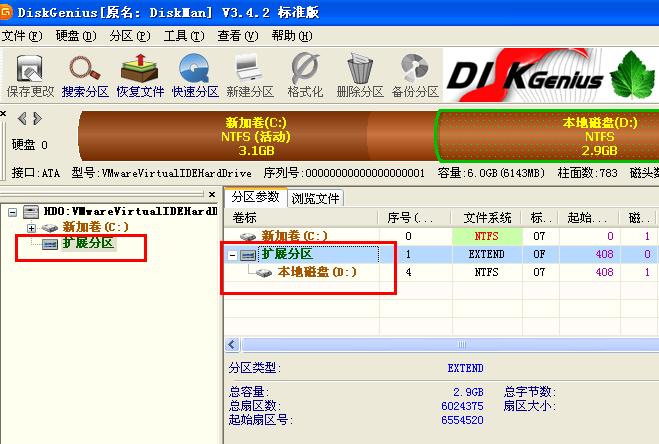
Task: Select 扩展分区 row in partition table
Action: (441, 254)
